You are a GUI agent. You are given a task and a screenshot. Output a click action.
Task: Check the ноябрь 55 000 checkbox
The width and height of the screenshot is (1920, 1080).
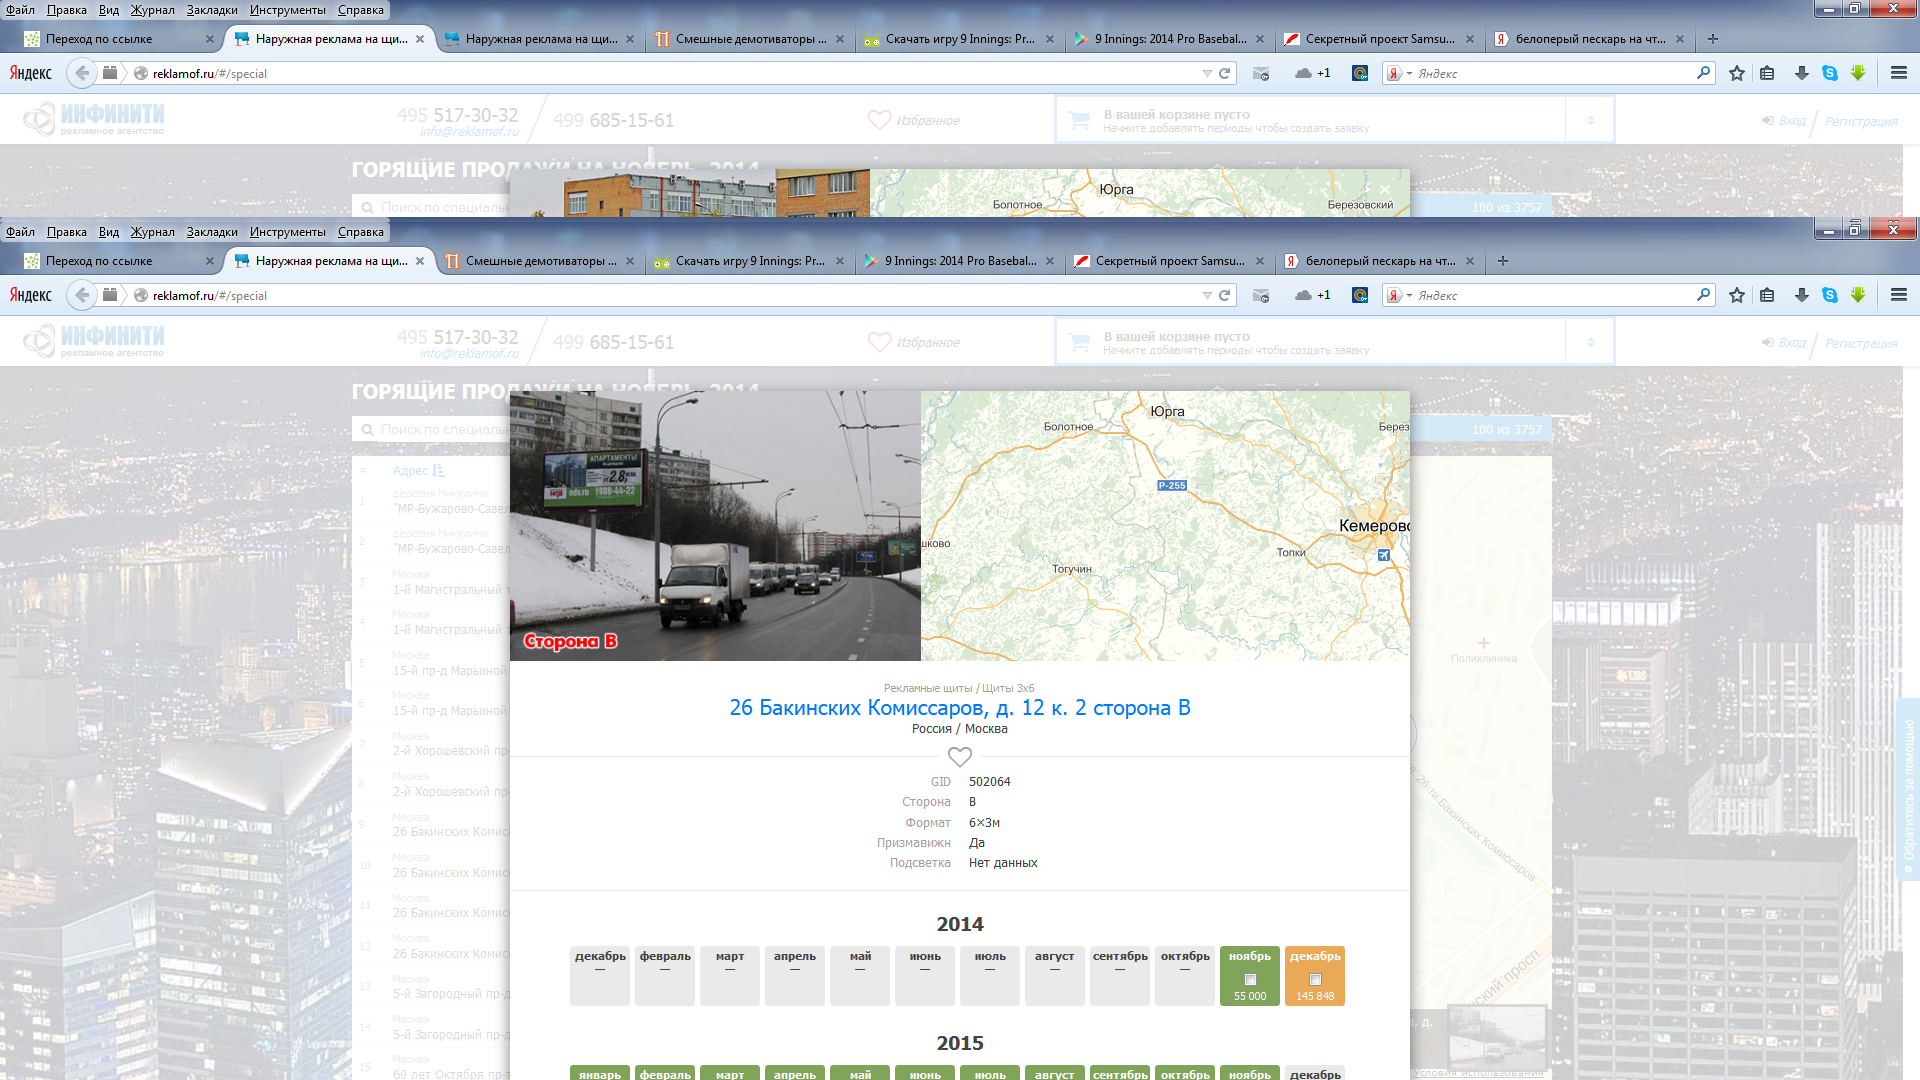(x=1250, y=980)
